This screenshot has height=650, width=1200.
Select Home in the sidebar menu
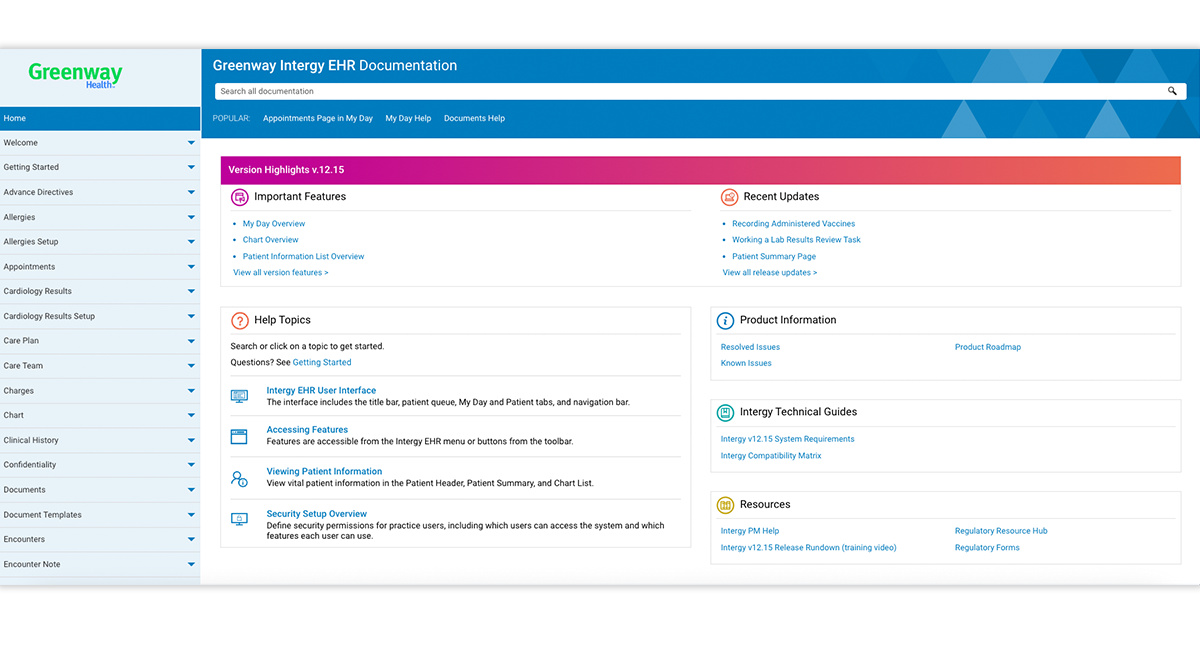pos(100,118)
